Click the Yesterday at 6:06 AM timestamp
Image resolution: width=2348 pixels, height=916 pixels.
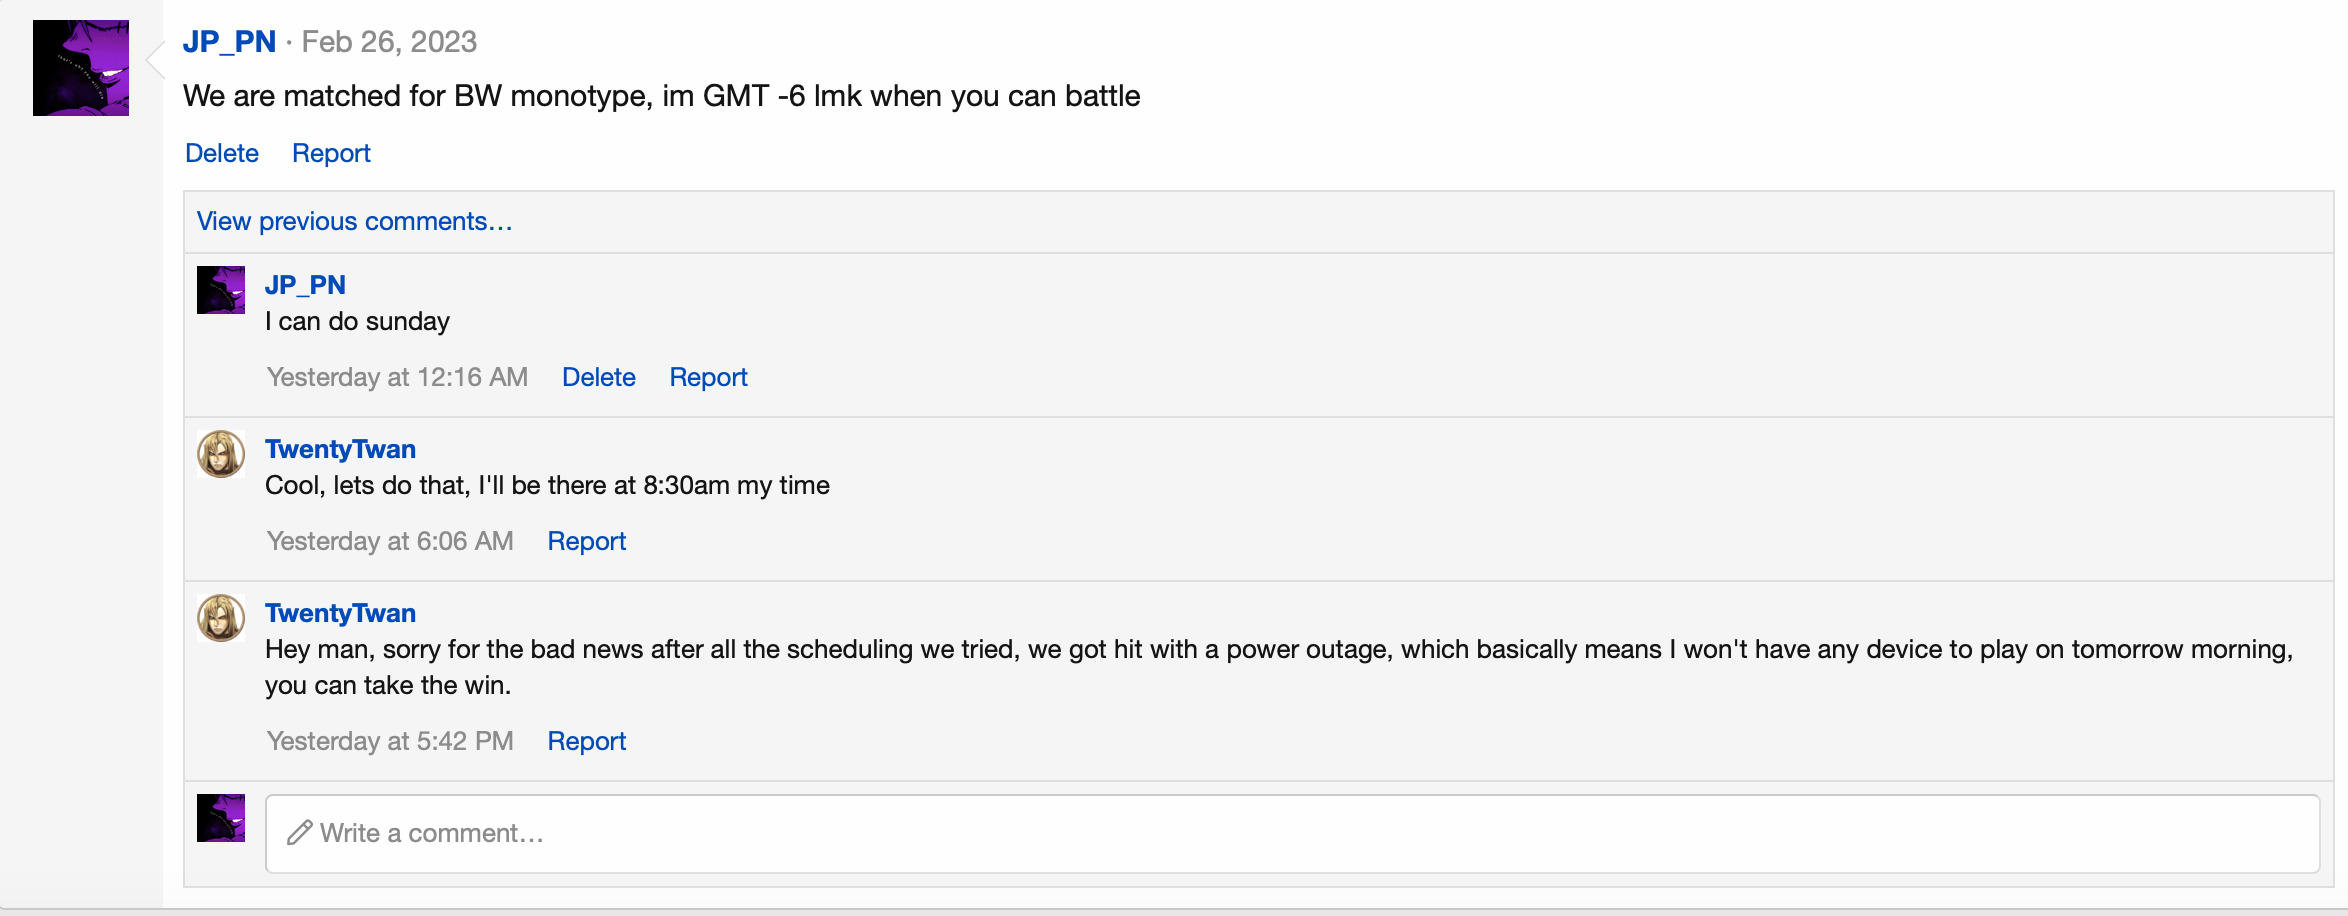[390, 541]
